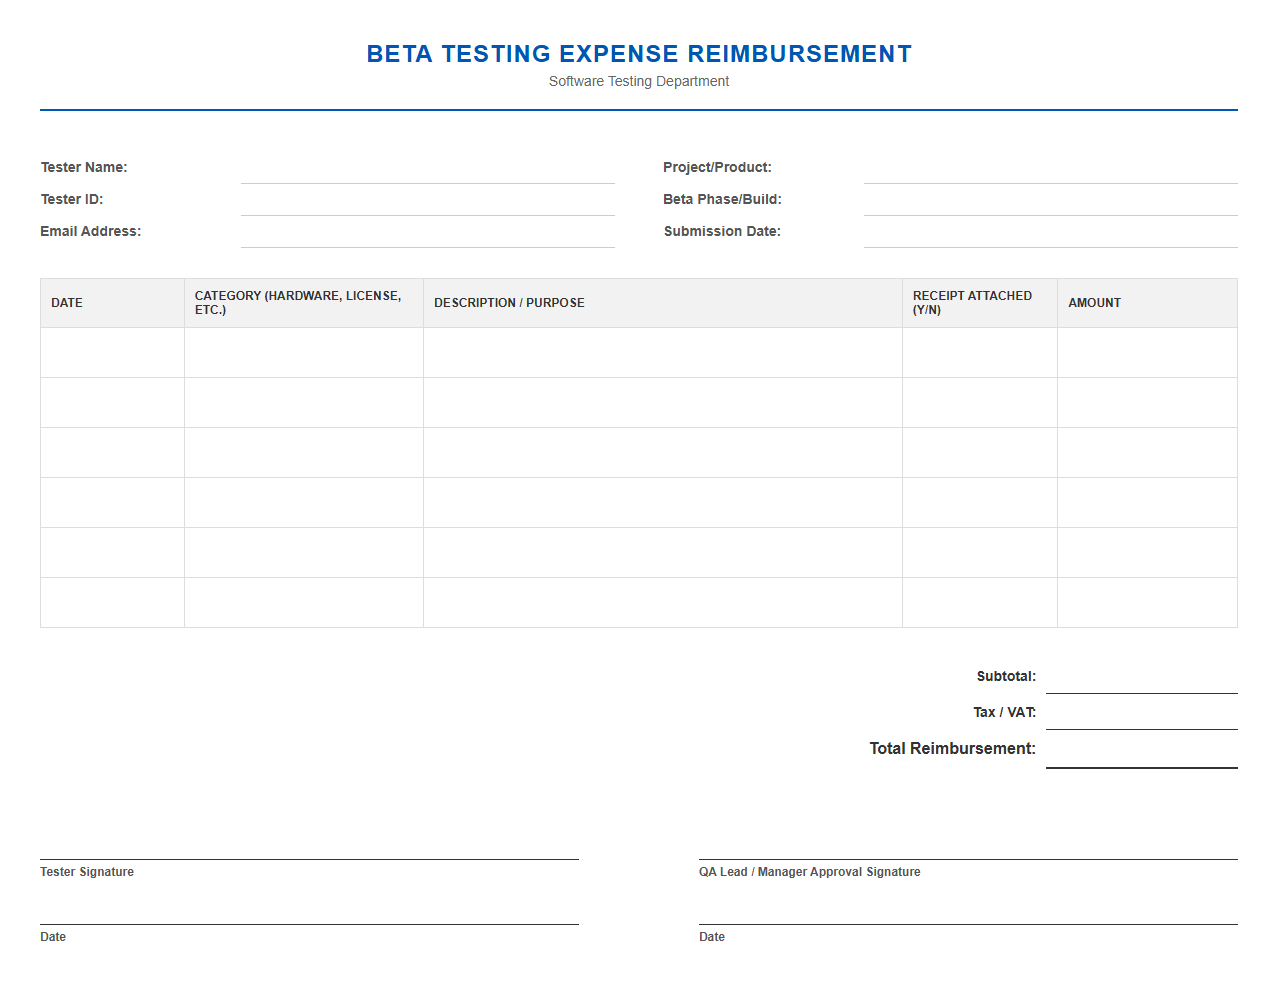Image resolution: width=1278 pixels, height=984 pixels.
Task: Click the 'Tester Name:' label
Action: point(84,168)
